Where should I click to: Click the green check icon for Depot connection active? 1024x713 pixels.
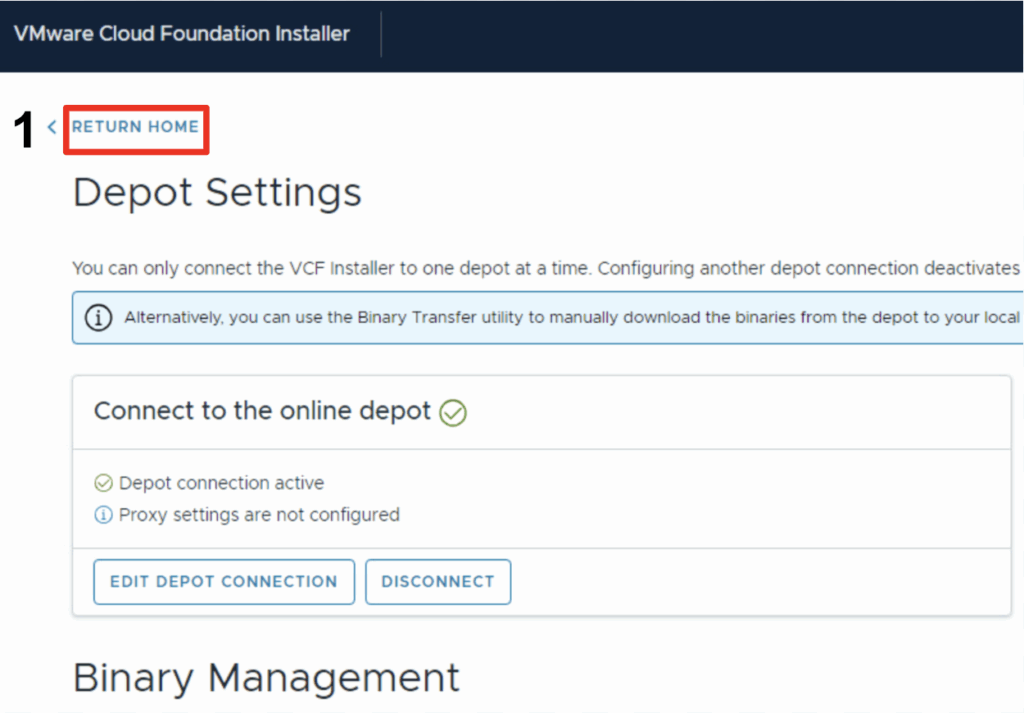coord(103,484)
